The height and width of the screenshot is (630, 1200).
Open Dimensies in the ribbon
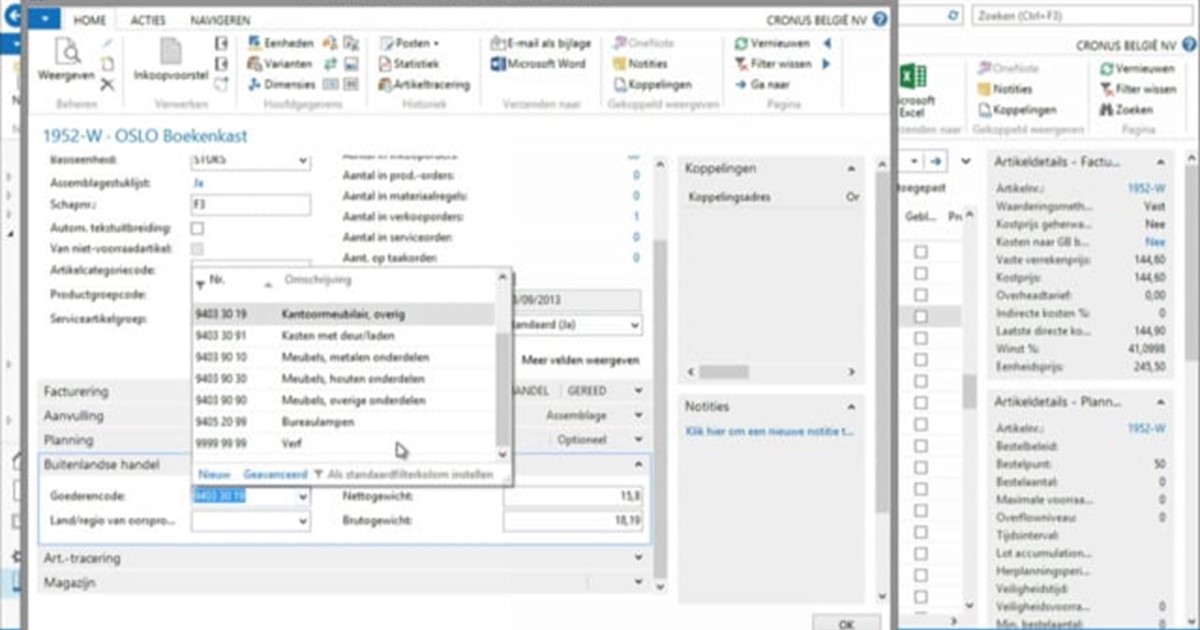coord(281,85)
